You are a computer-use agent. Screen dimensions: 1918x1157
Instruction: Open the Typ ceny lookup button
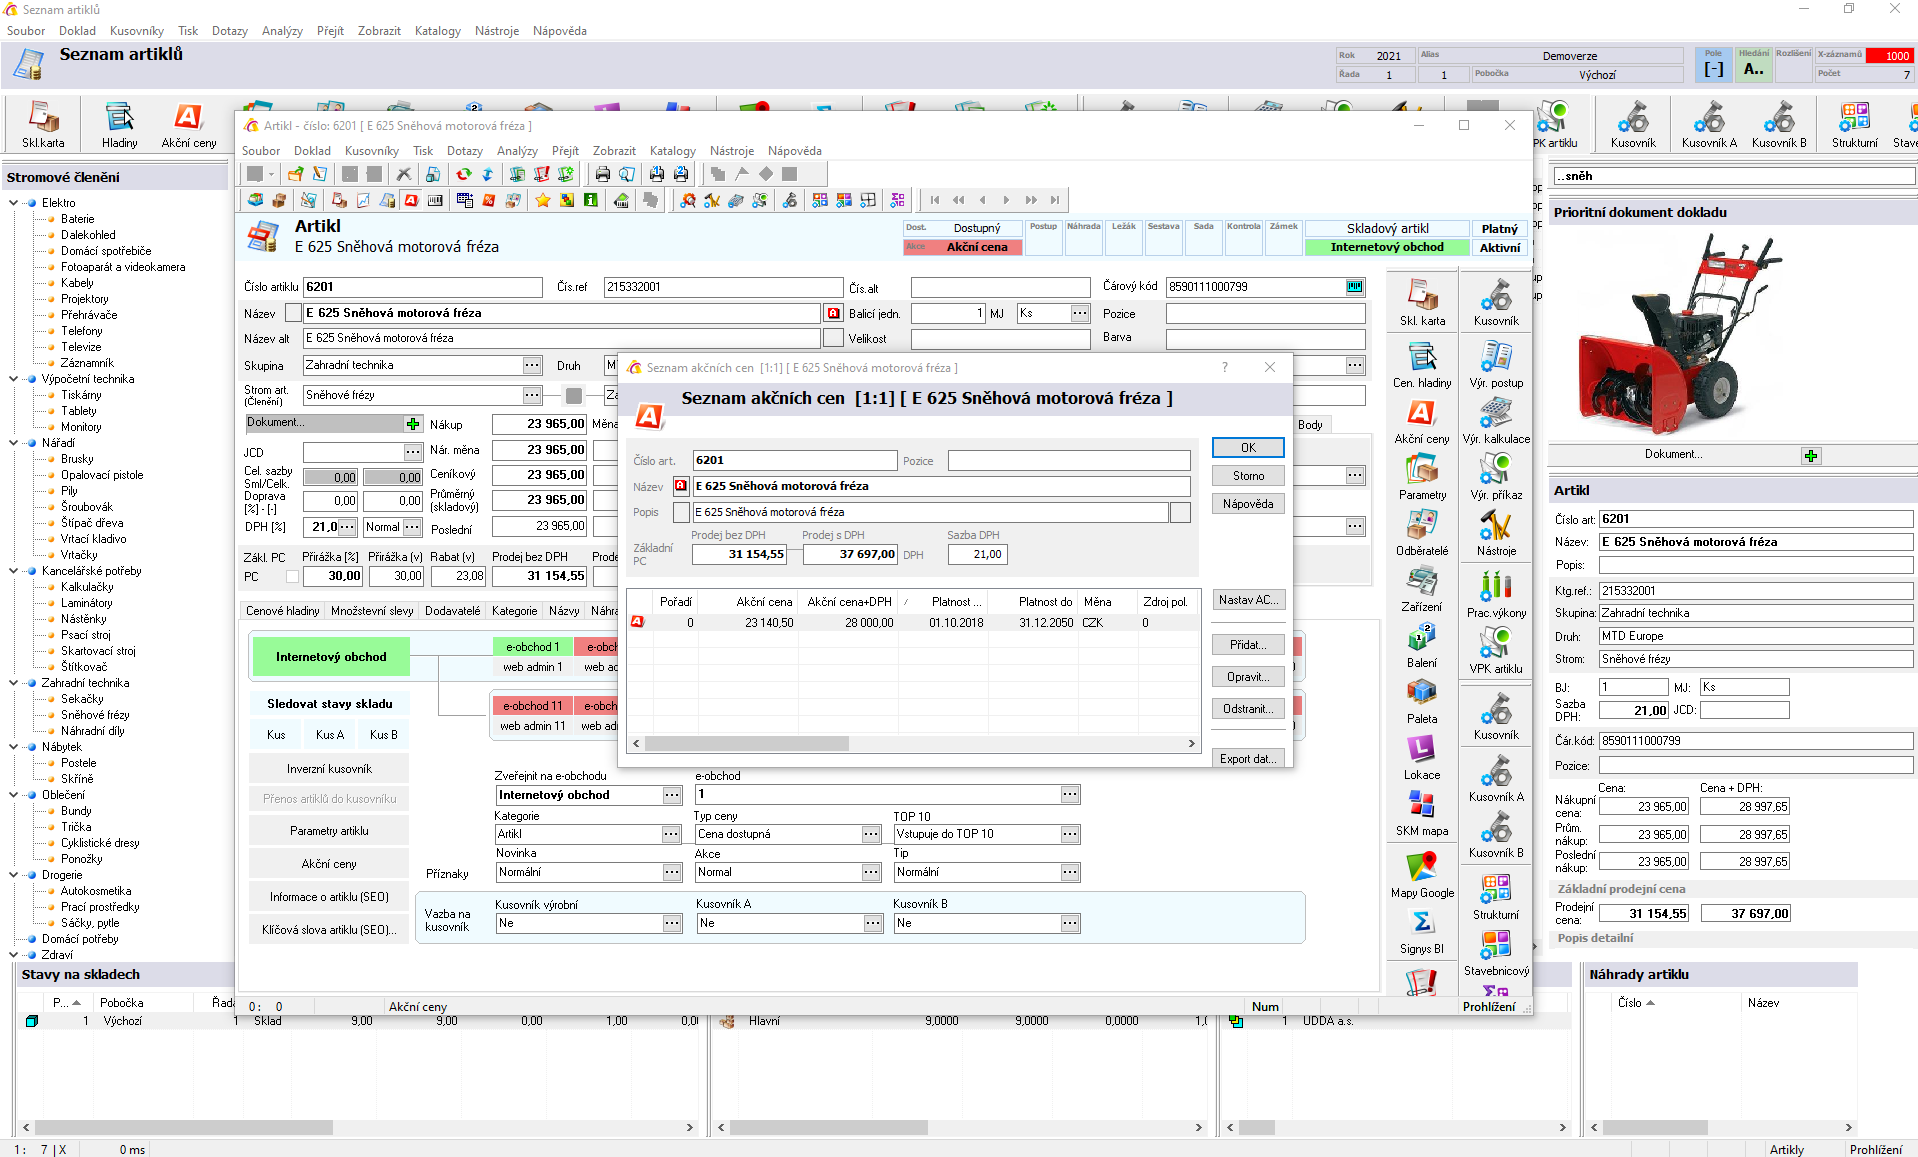pyautogui.click(x=871, y=834)
